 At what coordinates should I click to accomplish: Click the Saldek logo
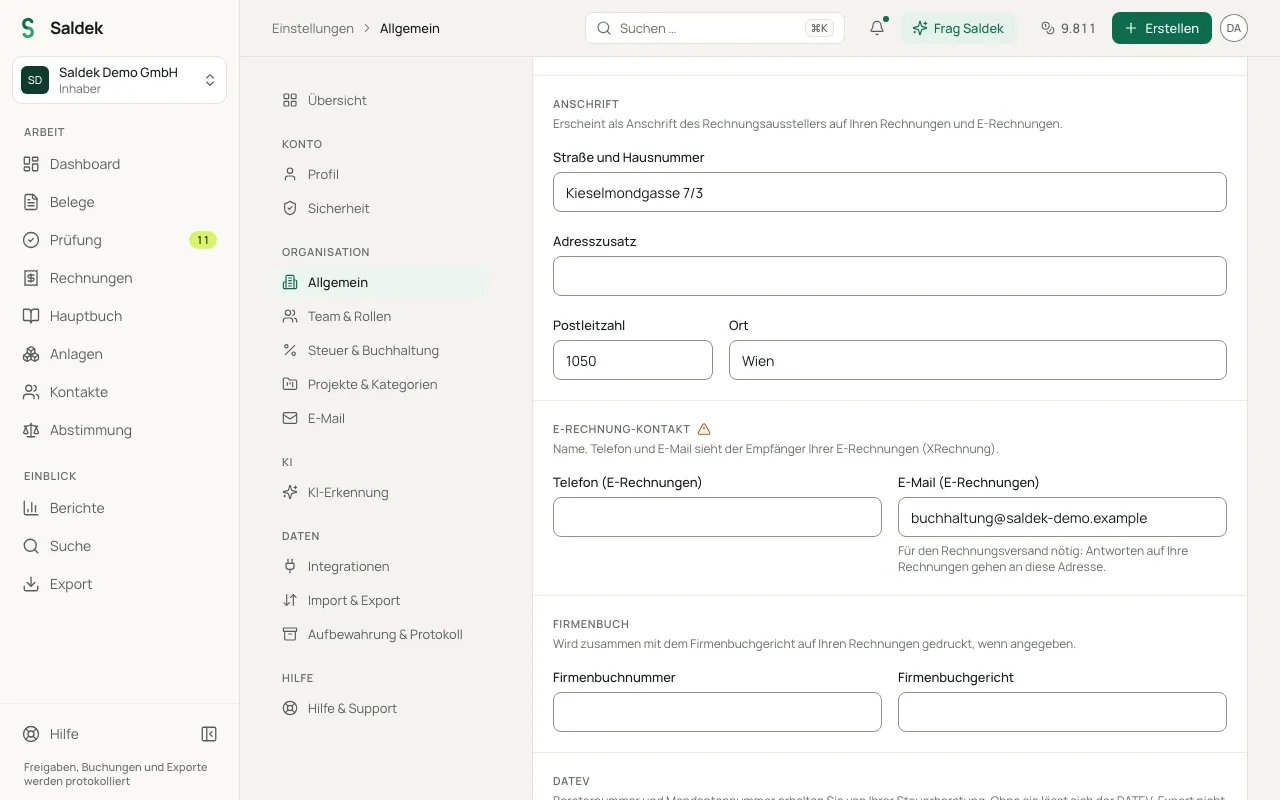coord(62,28)
